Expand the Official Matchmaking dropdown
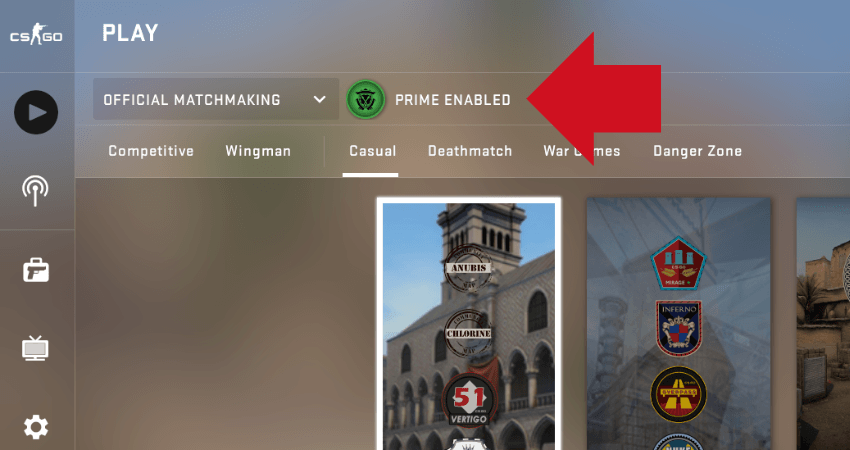 tap(216, 99)
